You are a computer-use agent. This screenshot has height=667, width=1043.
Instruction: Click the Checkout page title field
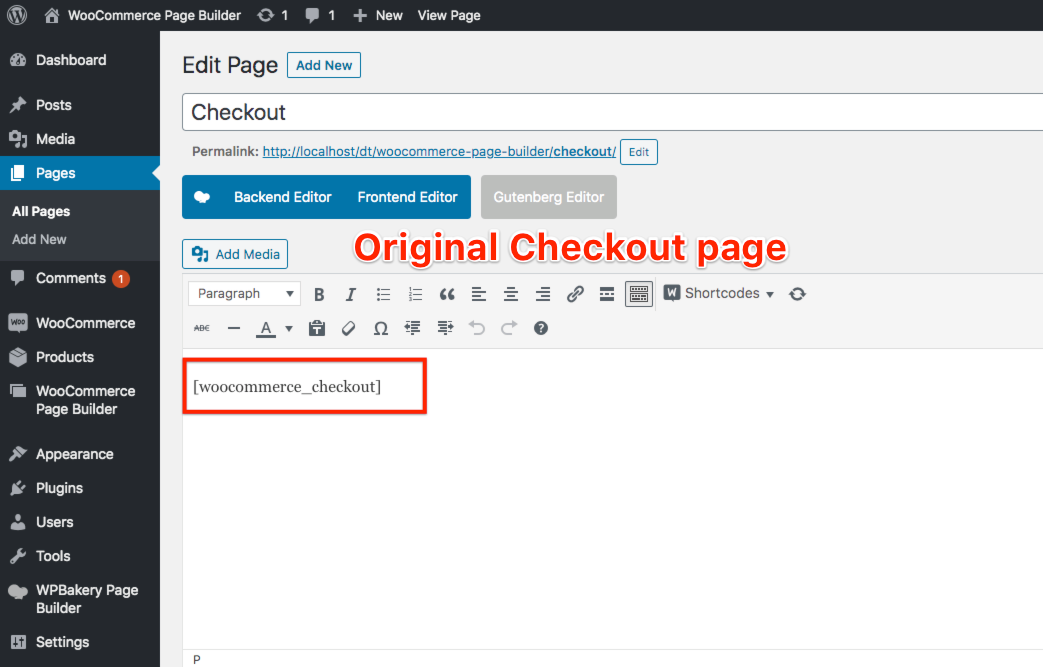[612, 112]
